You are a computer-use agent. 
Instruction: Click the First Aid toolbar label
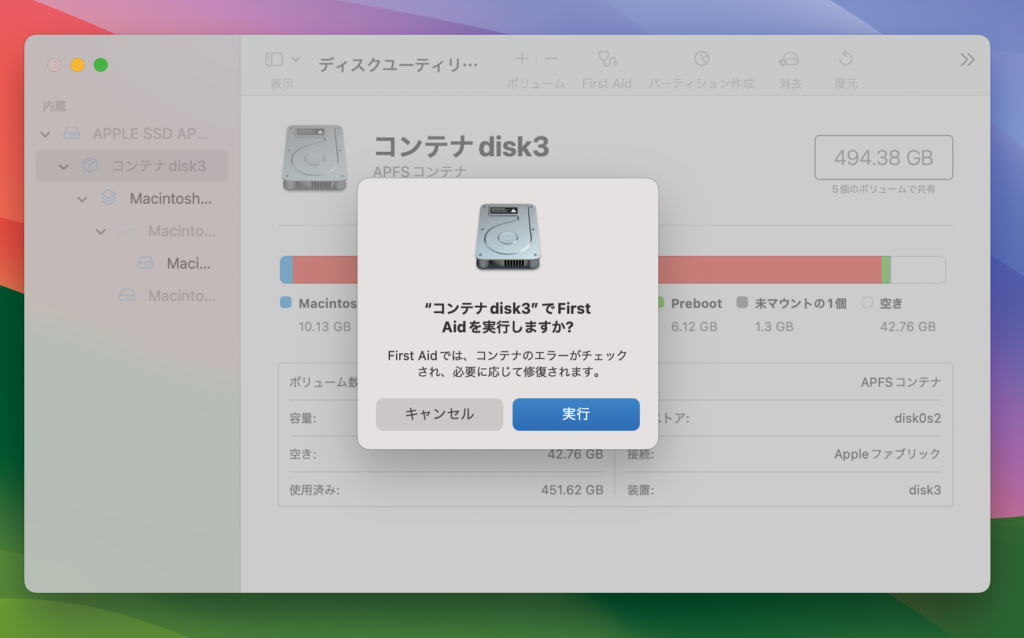pos(607,84)
